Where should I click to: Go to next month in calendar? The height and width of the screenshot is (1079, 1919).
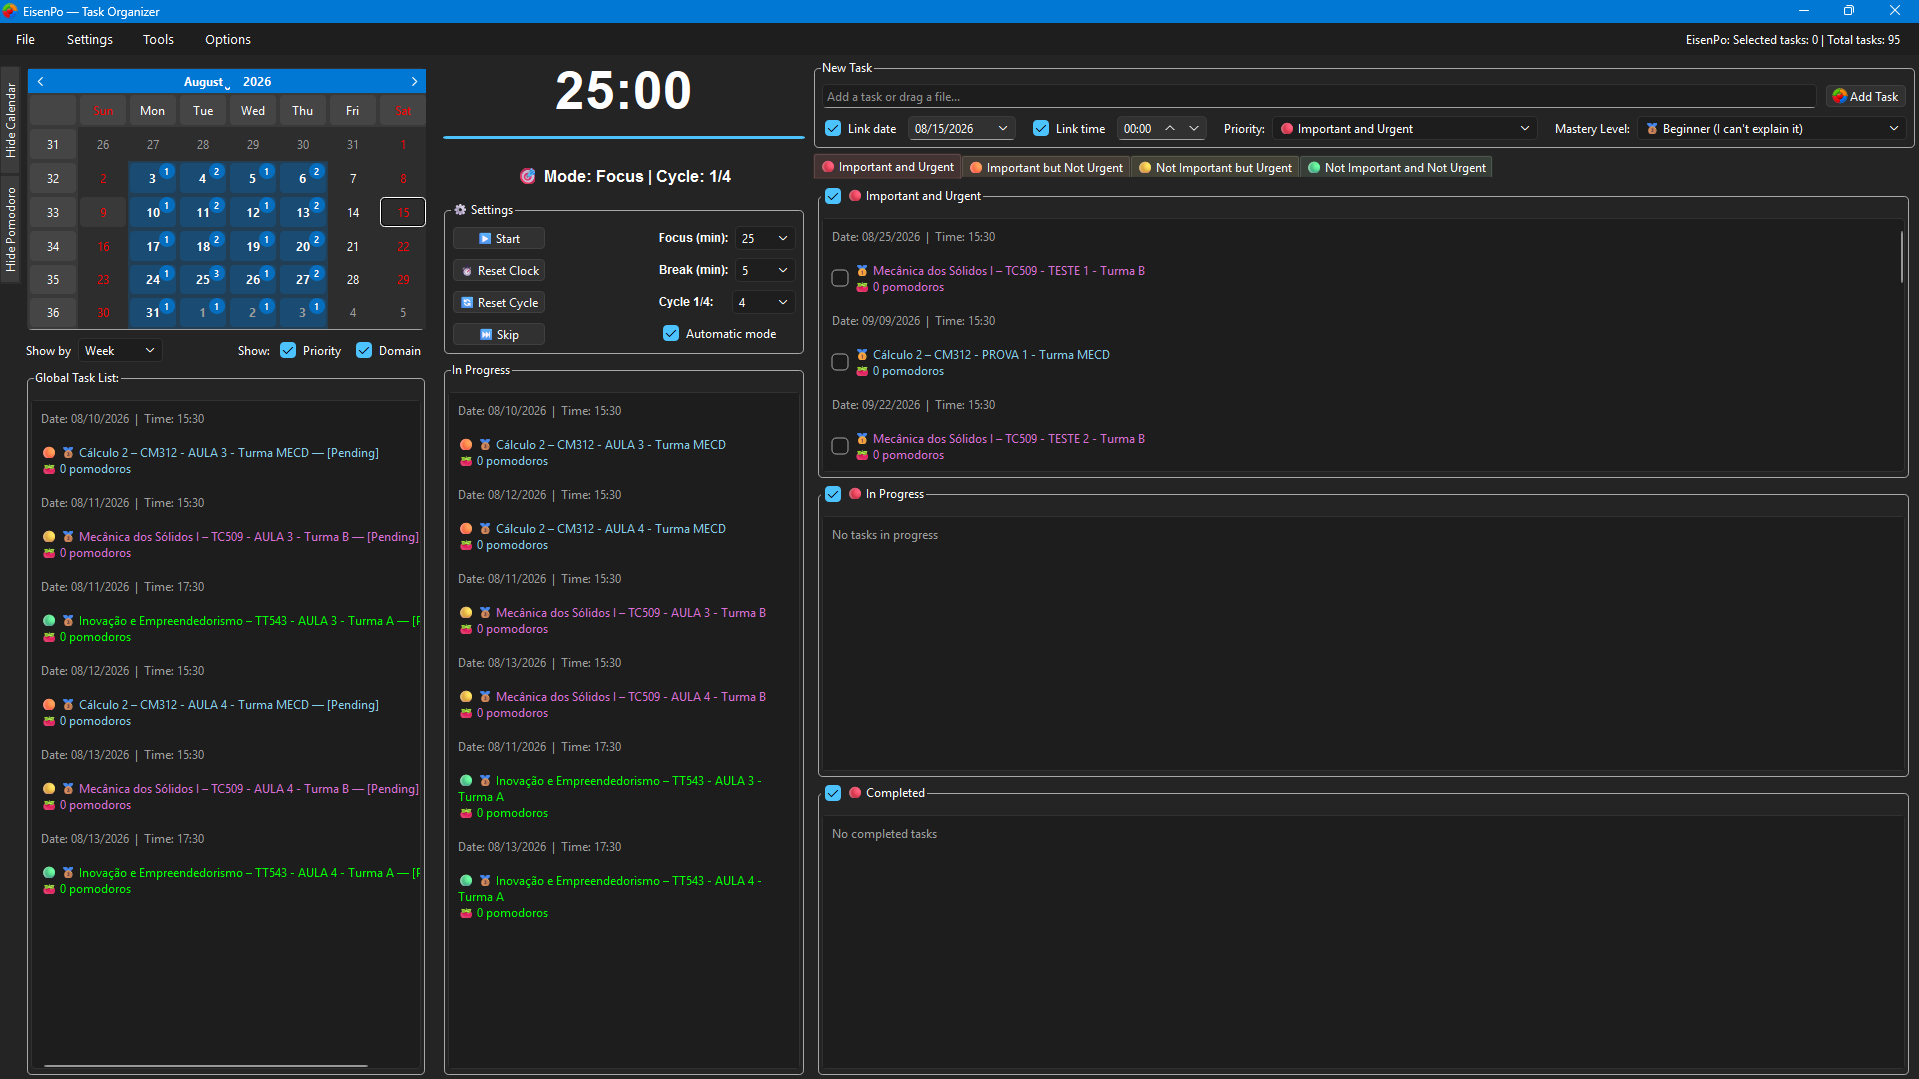[414, 82]
